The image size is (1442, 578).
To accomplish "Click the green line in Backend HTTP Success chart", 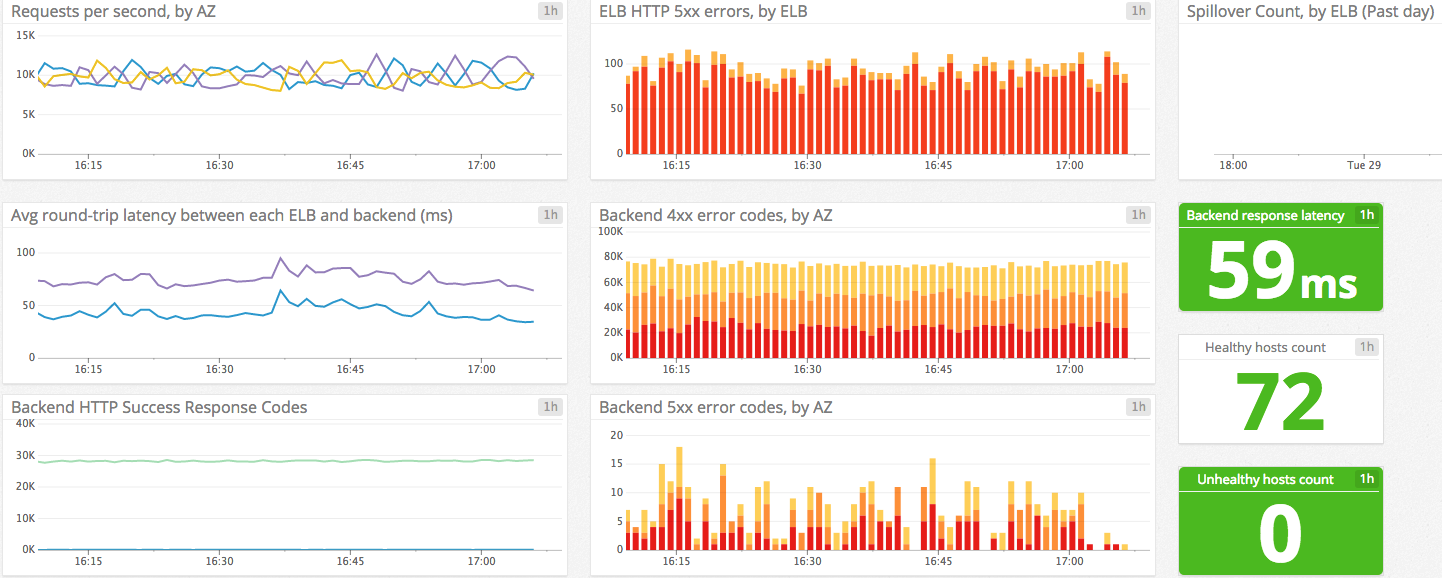I will [250, 460].
